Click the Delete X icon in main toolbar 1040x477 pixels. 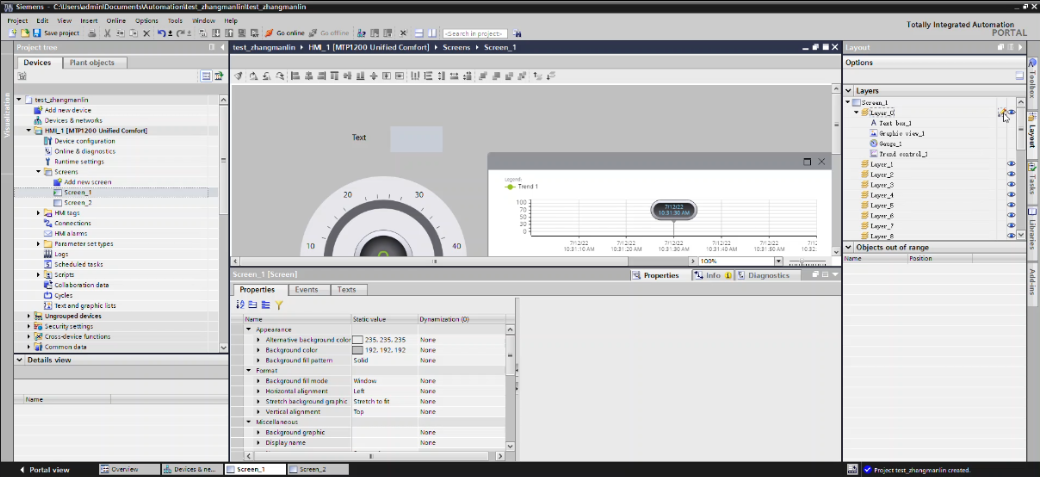[146, 33]
